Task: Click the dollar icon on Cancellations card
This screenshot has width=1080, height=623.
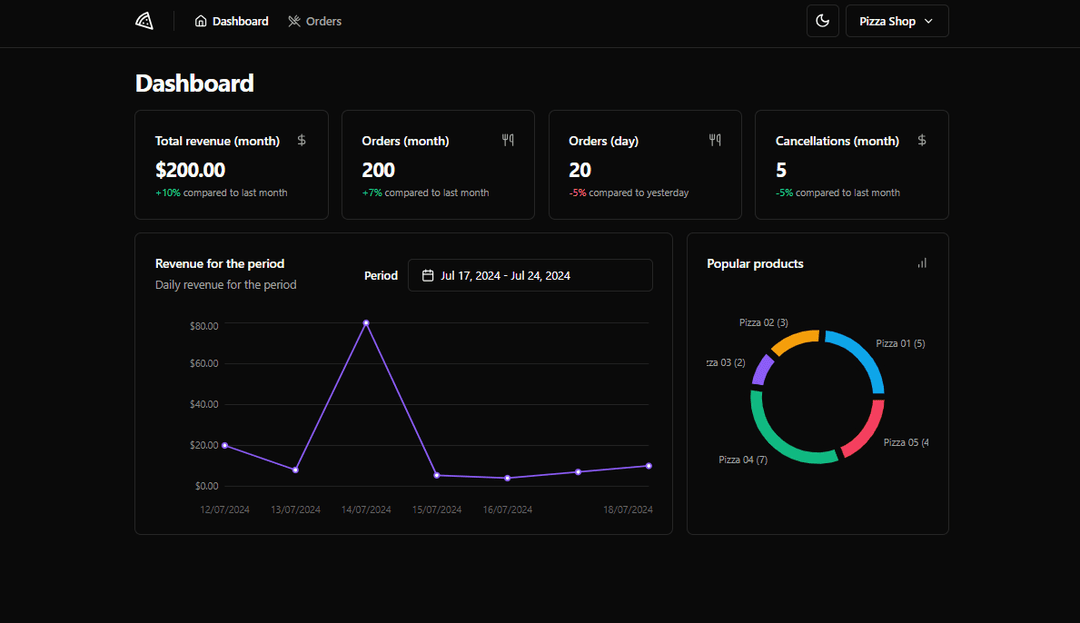Action: pos(922,140)
